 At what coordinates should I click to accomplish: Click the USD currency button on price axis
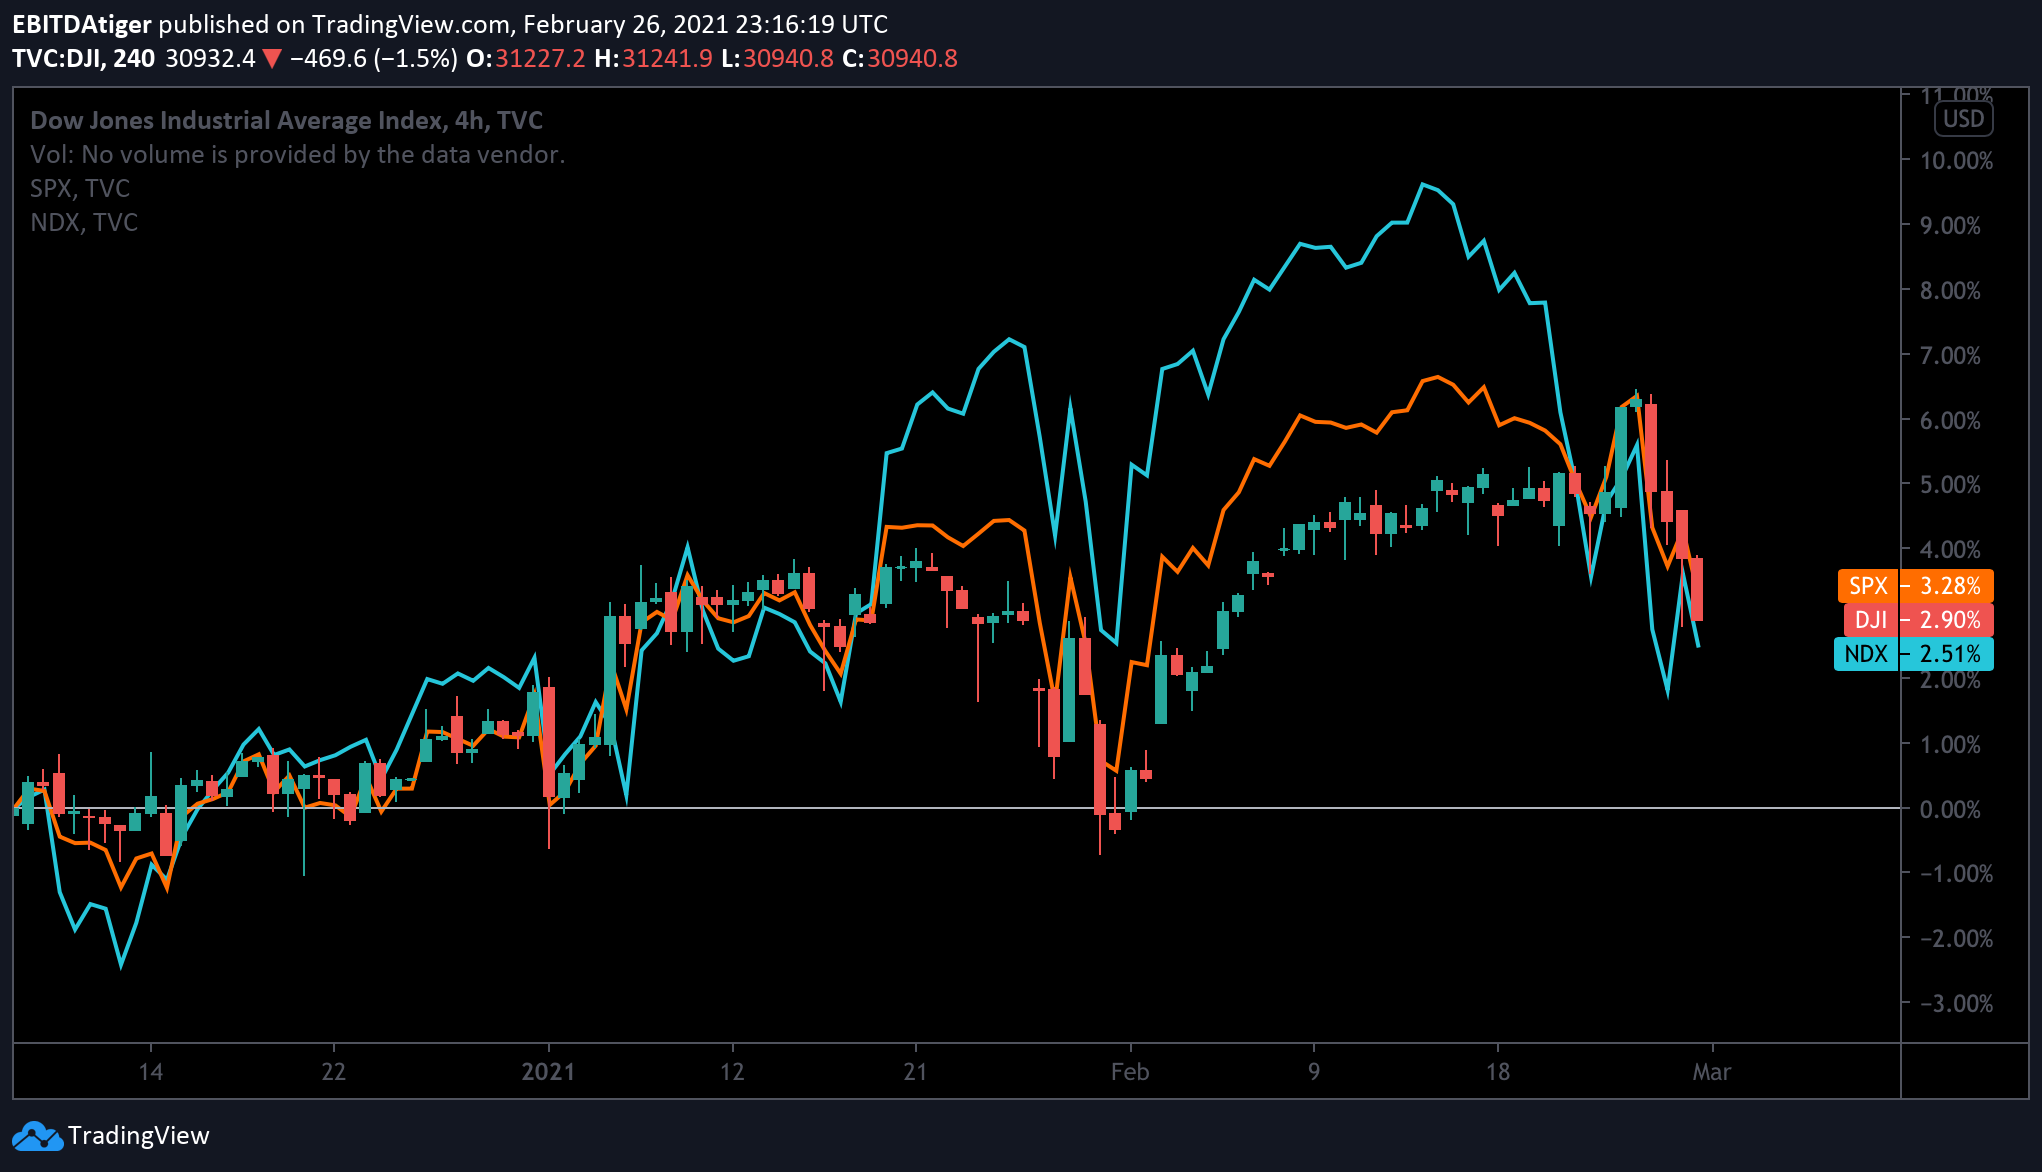pyautogui.click(x=1963, y=119)
